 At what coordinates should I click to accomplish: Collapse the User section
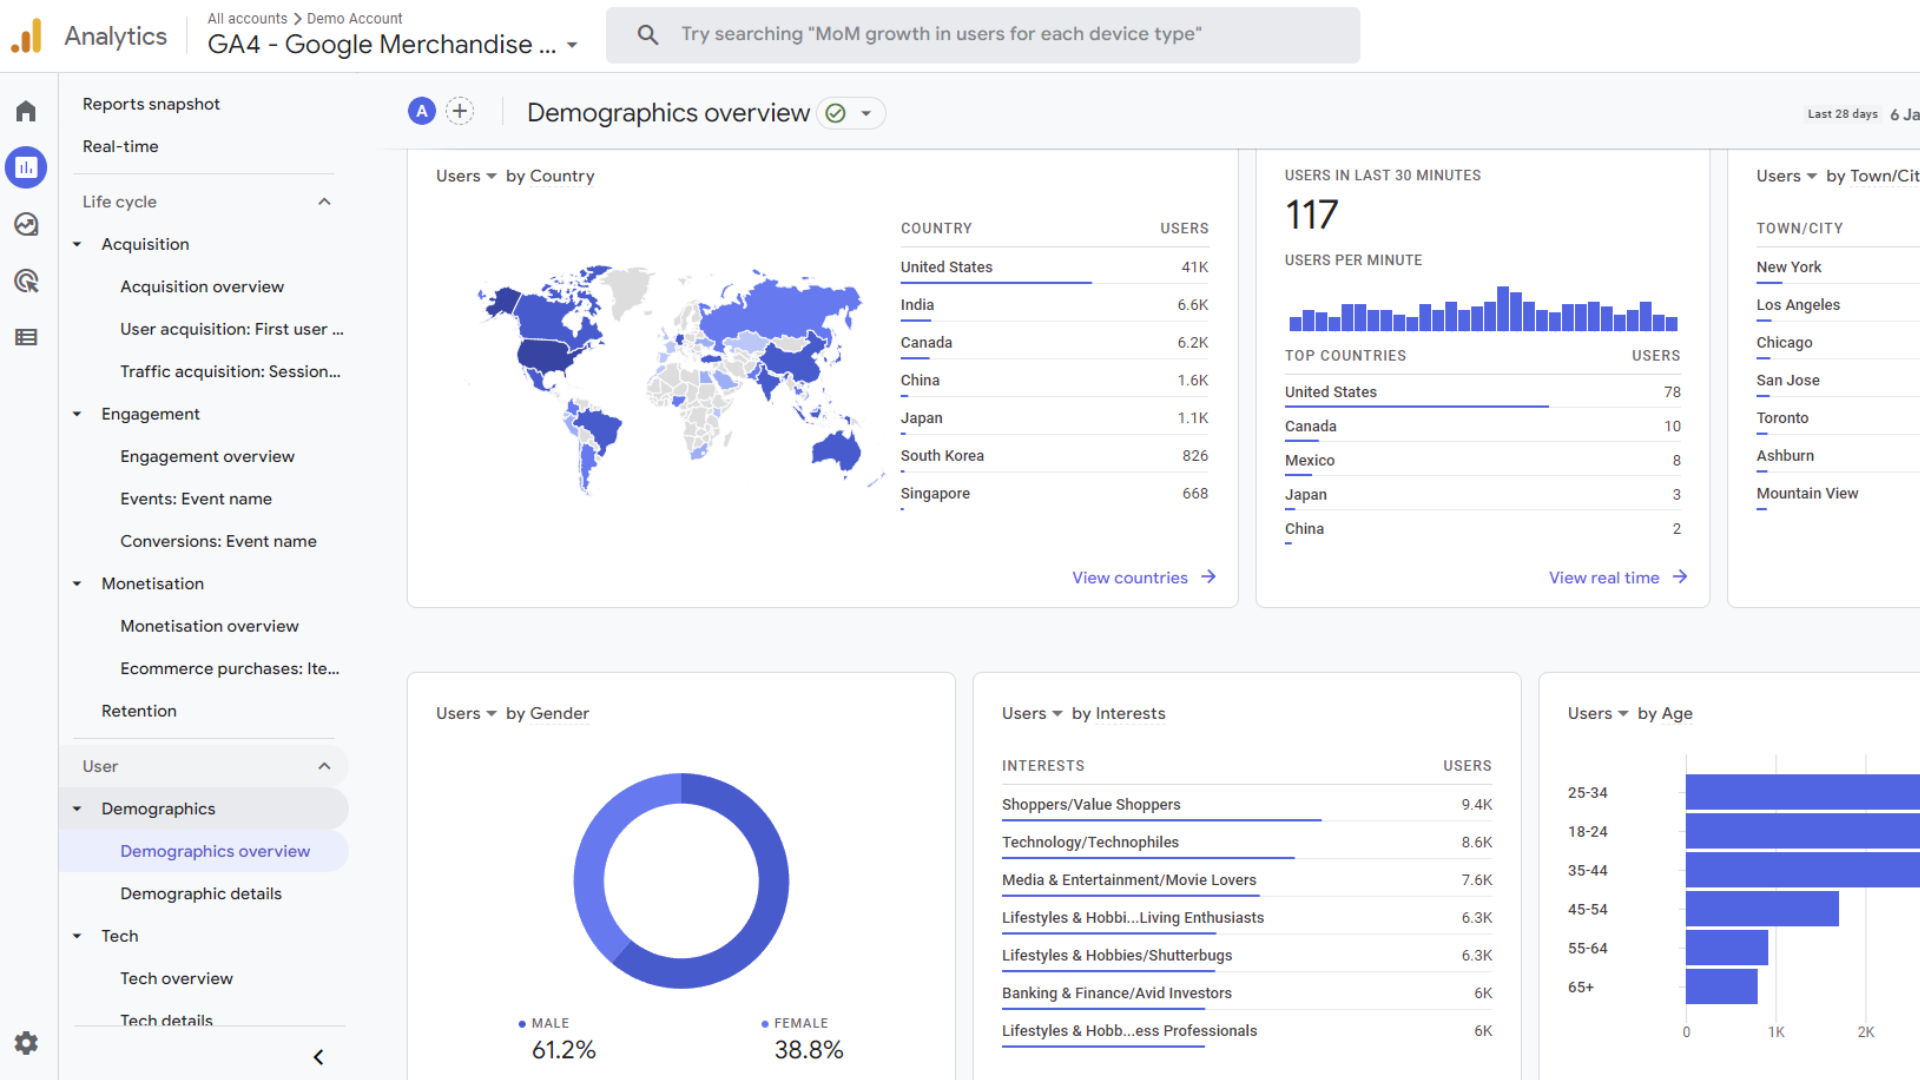coord(324,766)
